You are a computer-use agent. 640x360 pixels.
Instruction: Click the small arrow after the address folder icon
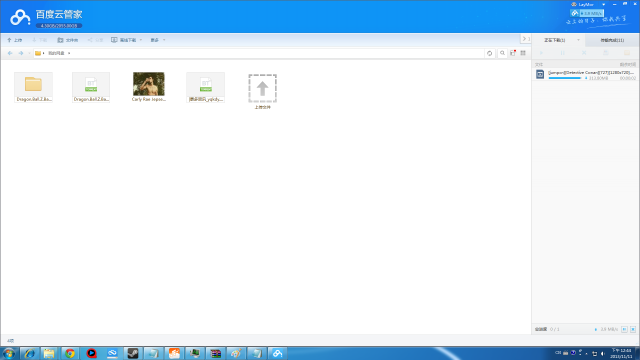click(x=44, y=53)
